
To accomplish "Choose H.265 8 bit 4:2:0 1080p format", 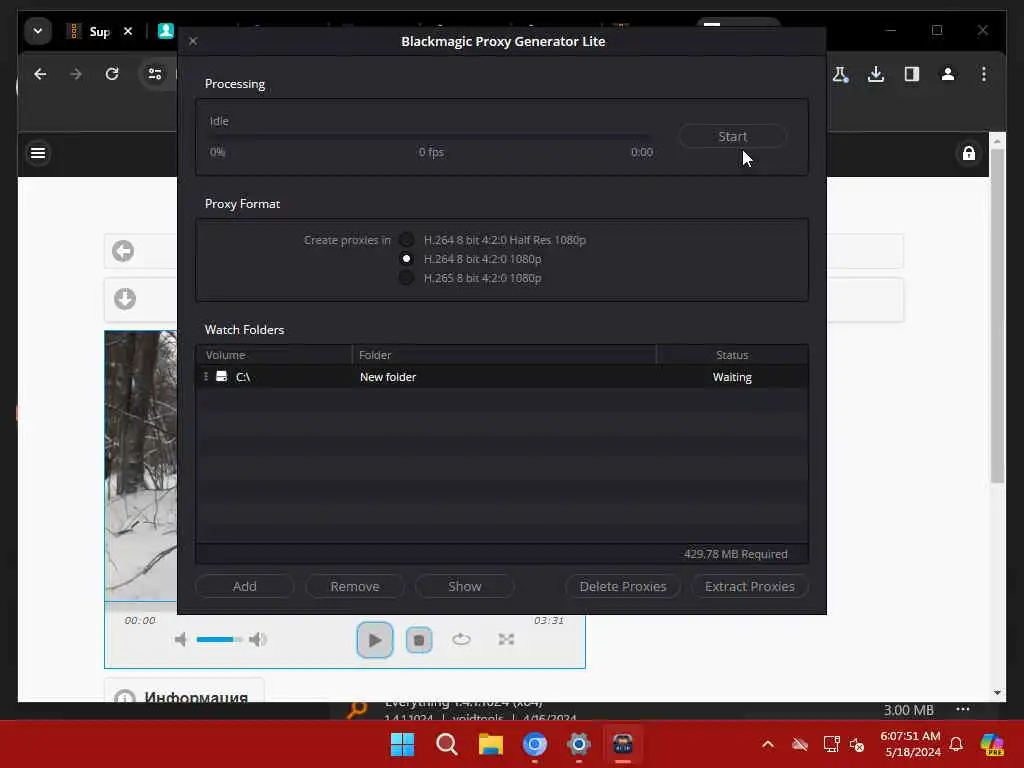I will [x=406, y=278].
